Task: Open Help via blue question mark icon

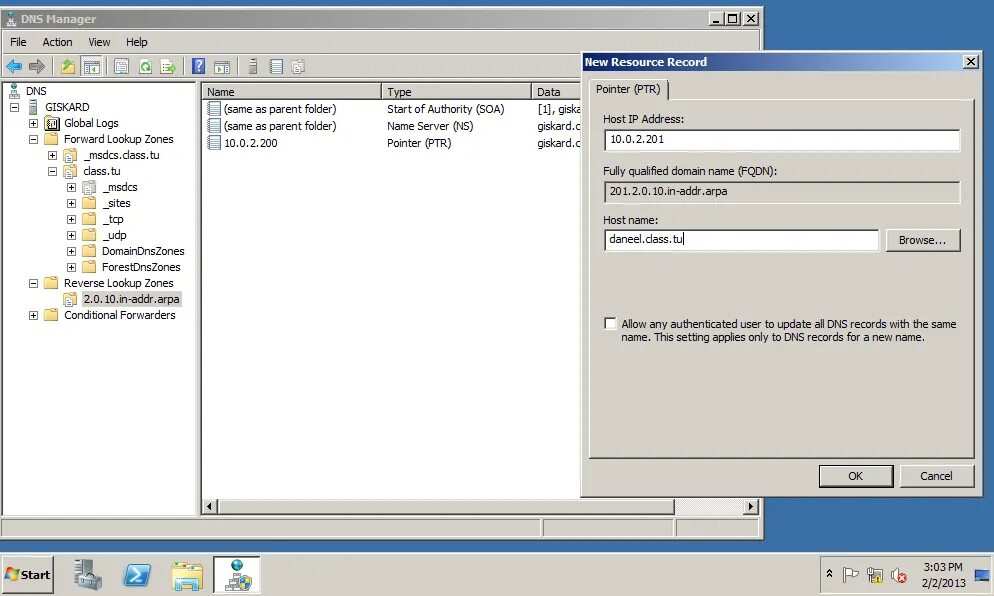Action: 198,66
